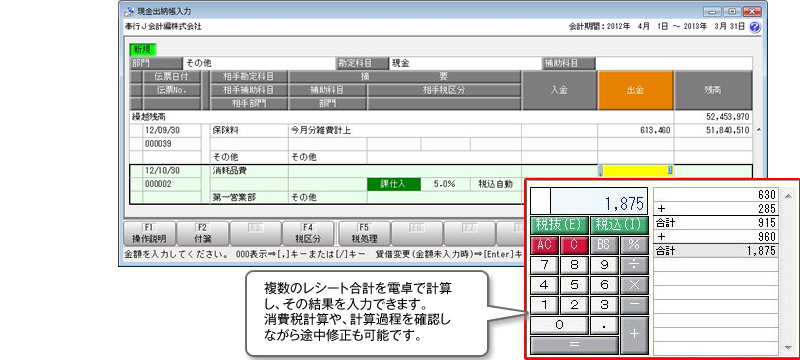Viewport: 800px width, 360px height.
Task: Click the F5 税処理 function key
Action: click(363, 233)
